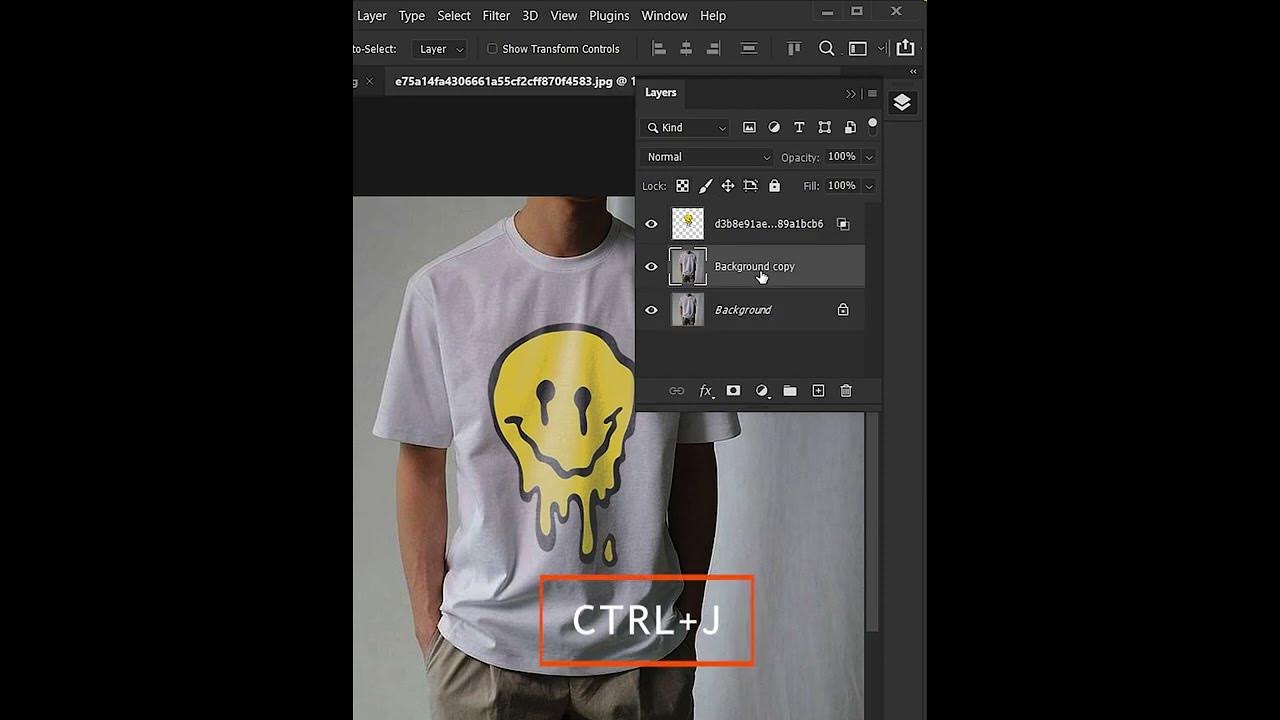Open the 3D menu
1280x720 pixels.
(x=530, y=15)
